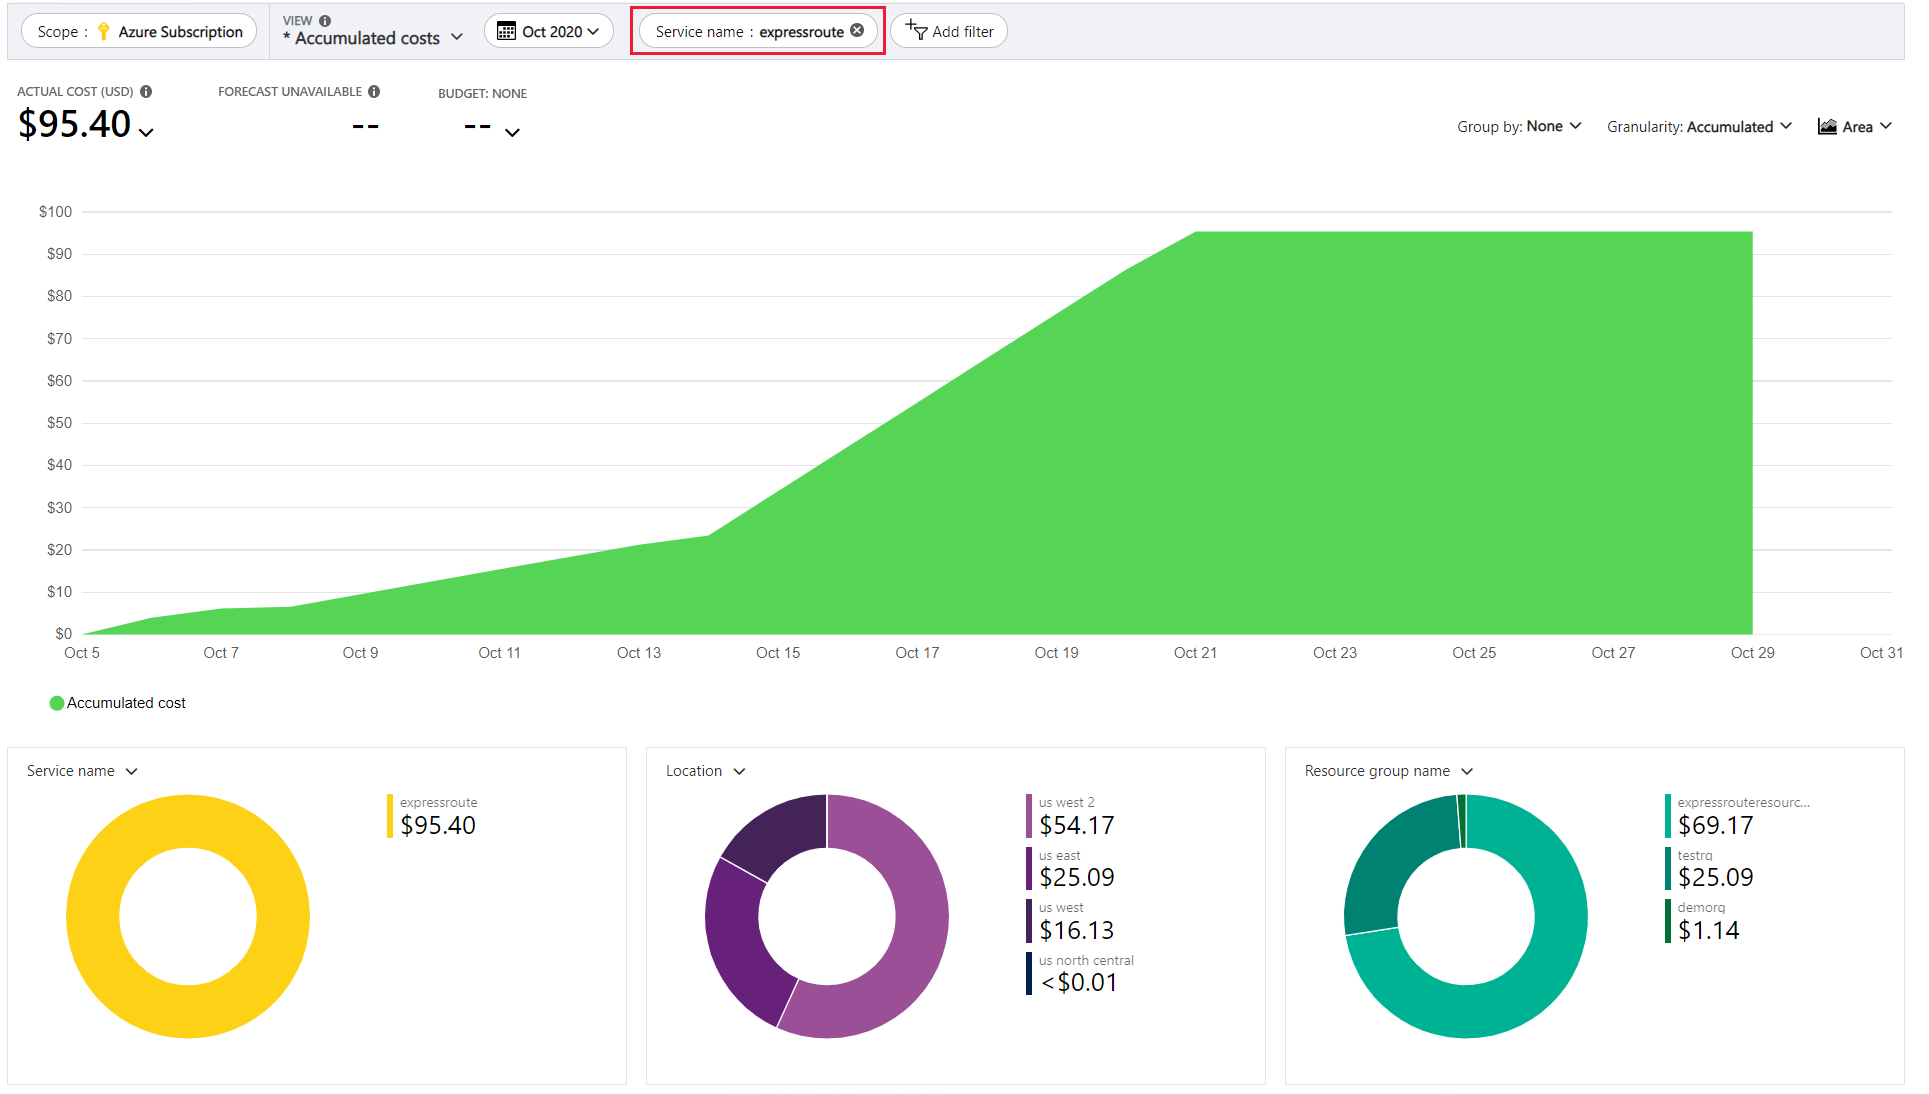Click the Scope Azure Subscription pill
The height and width of the screenshot is (1095, 1929).
[139, 31]
